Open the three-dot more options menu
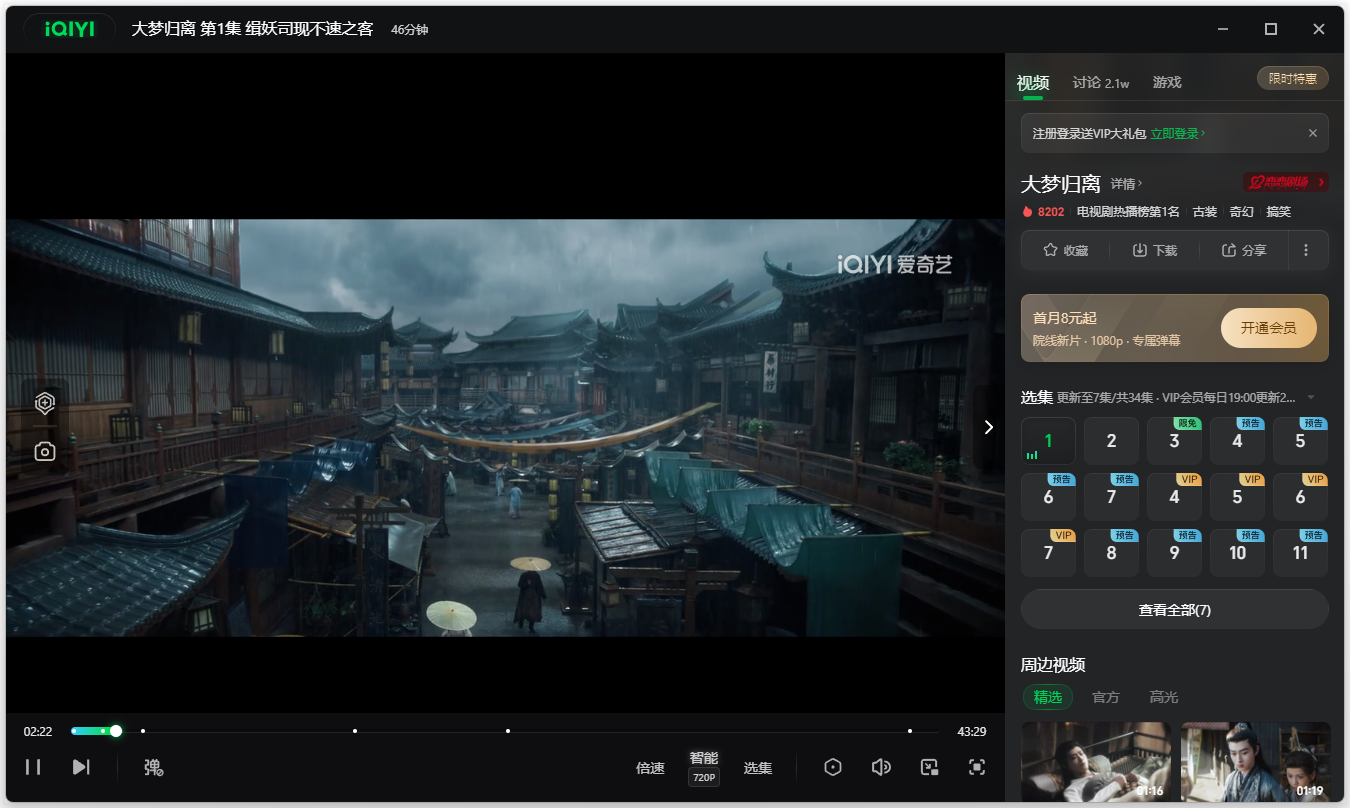The height and width of the screenshot is (808, 1350). coord(1306,250)
